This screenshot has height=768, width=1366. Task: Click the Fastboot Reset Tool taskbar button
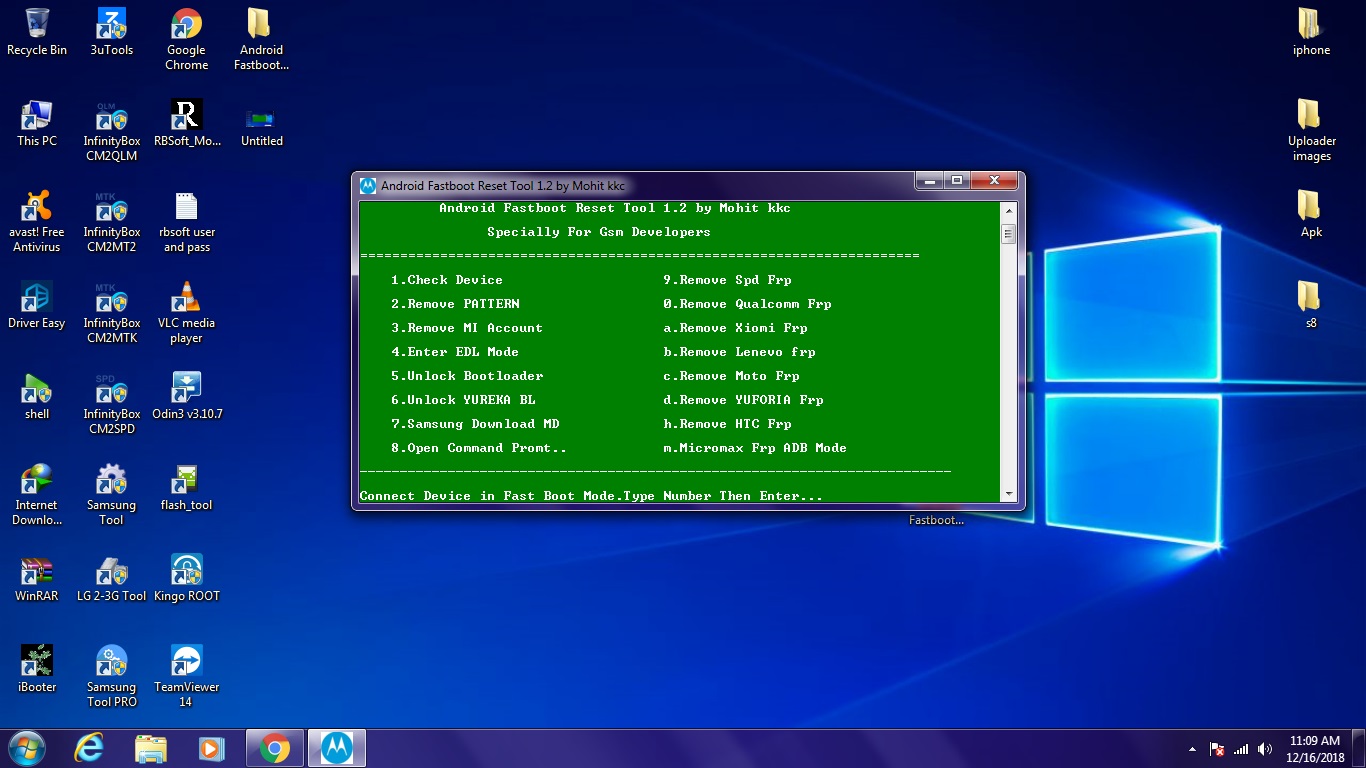click(336, 748)
